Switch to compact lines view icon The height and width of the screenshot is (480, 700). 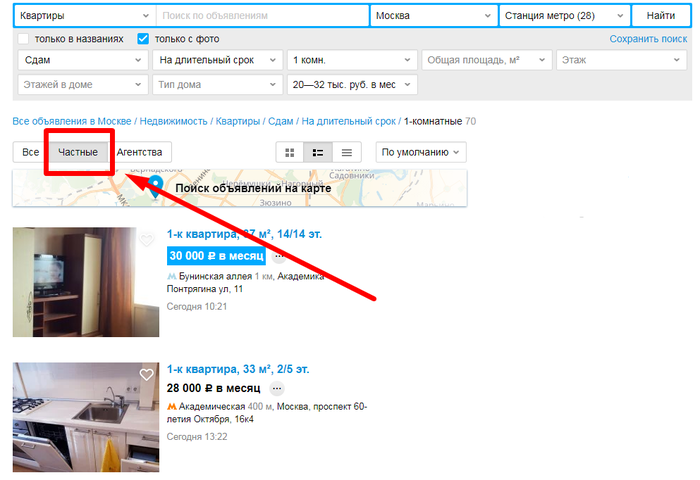point(346,153)
